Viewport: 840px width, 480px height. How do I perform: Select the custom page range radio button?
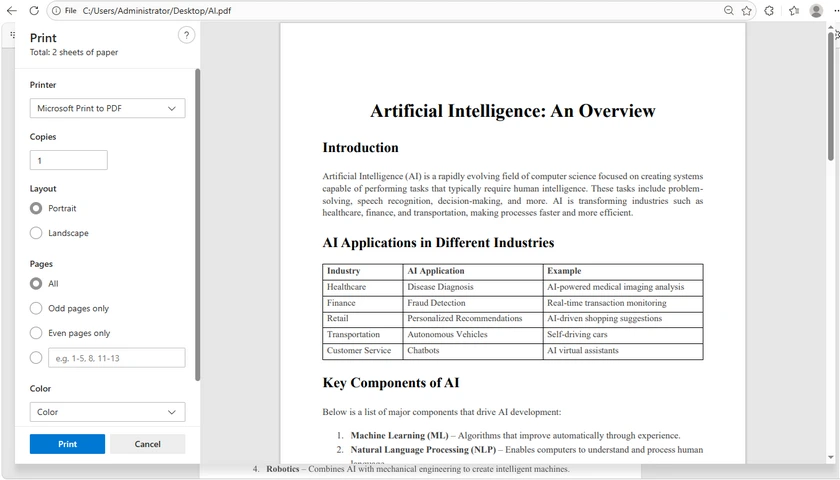(x=36, y=358)
